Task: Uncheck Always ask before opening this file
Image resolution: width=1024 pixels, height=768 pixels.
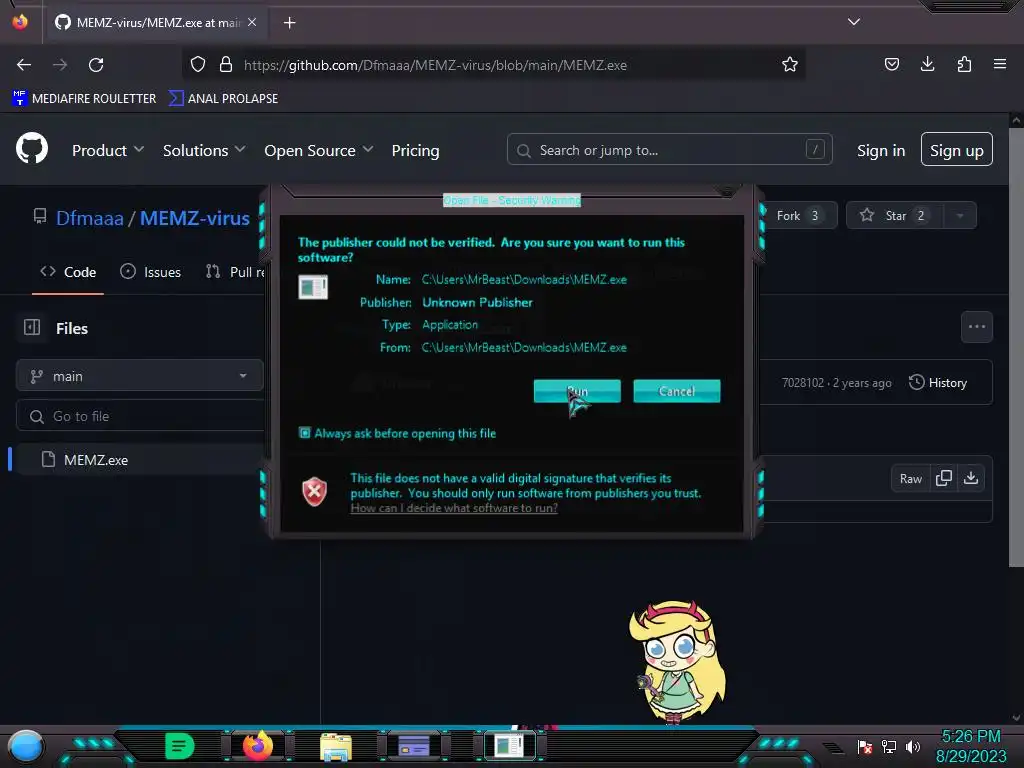Action: [304, 432]
